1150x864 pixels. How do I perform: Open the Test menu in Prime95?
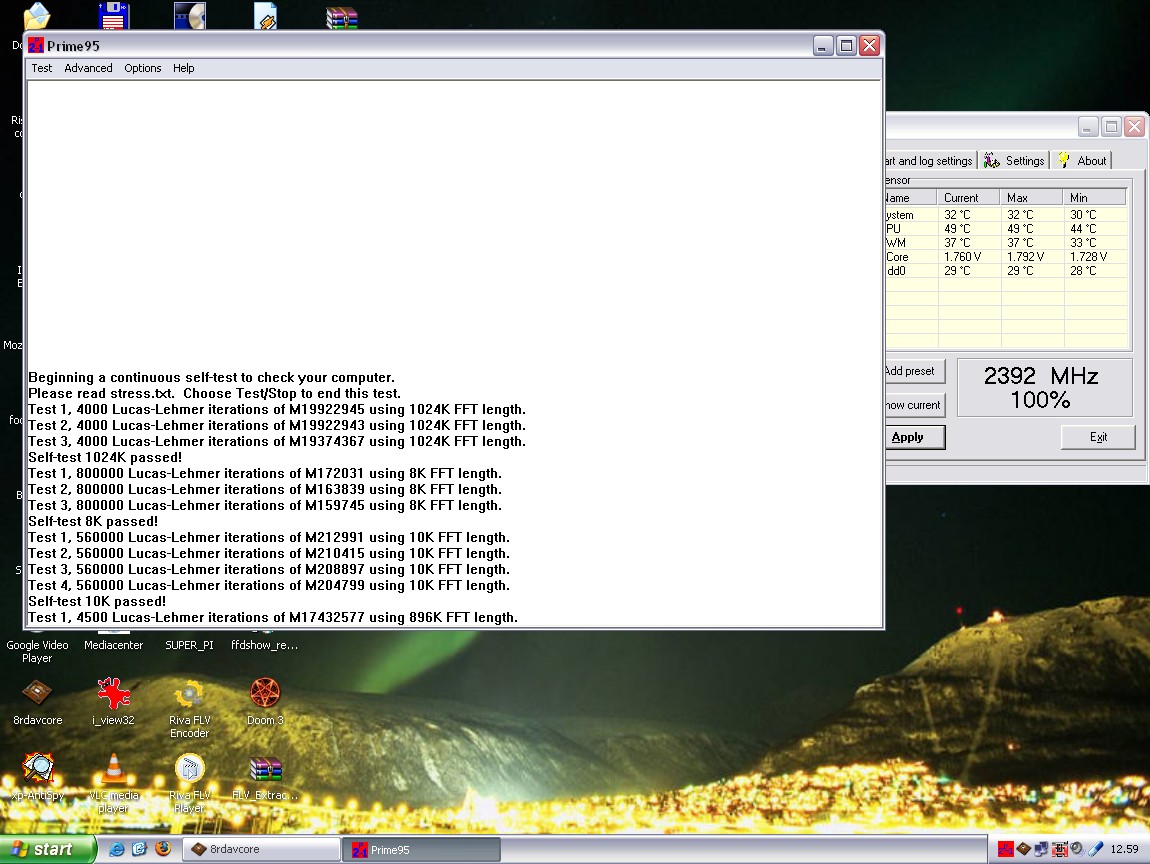coord(42,68)
